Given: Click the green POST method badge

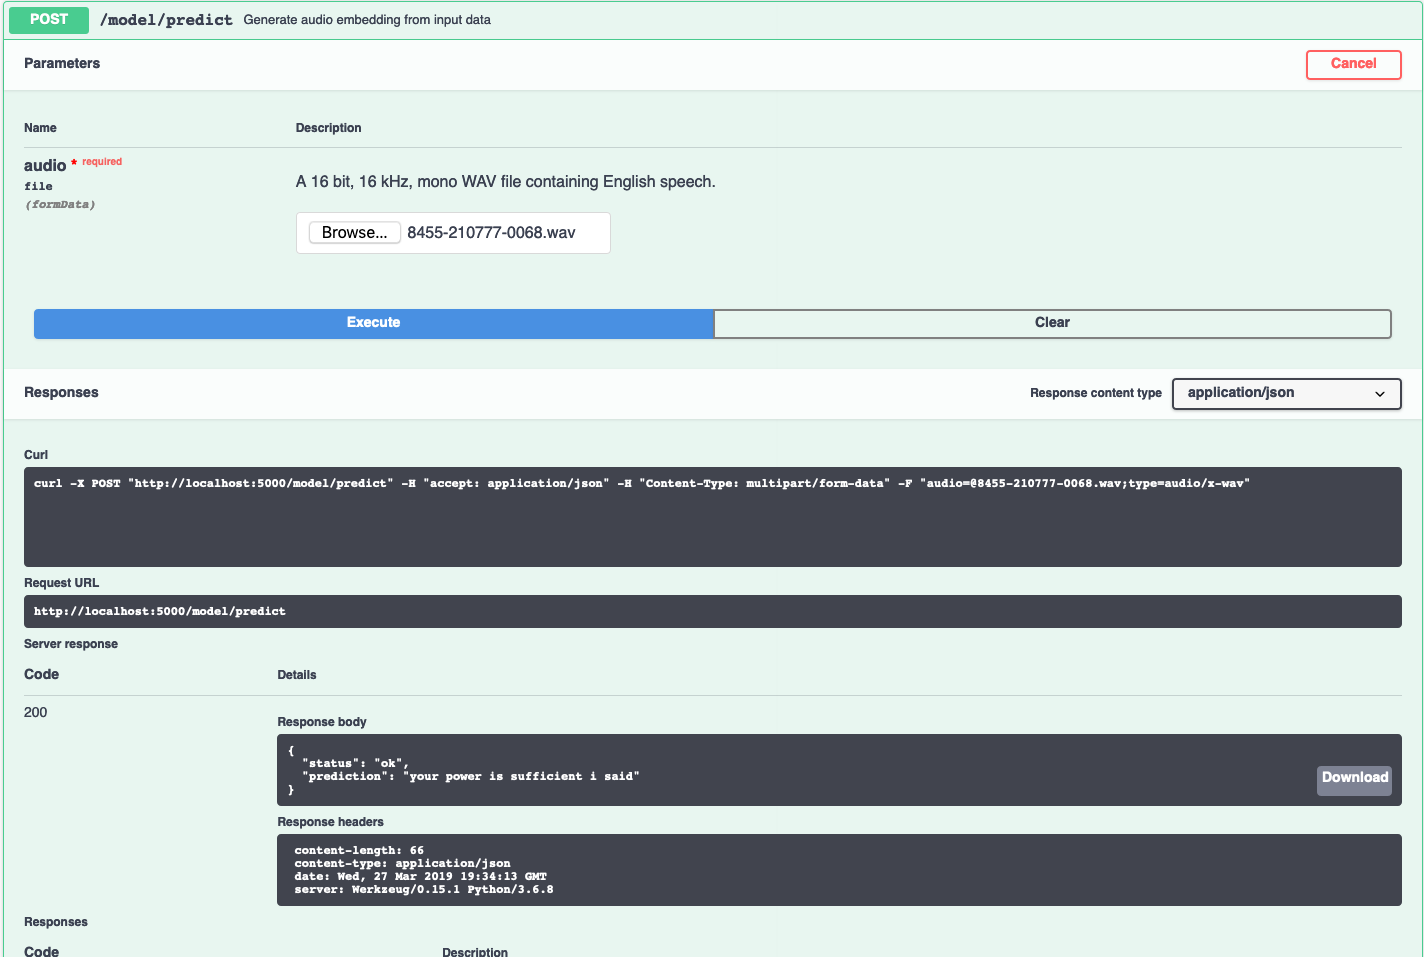Looking at the screenshot, I should coord(49,19).
